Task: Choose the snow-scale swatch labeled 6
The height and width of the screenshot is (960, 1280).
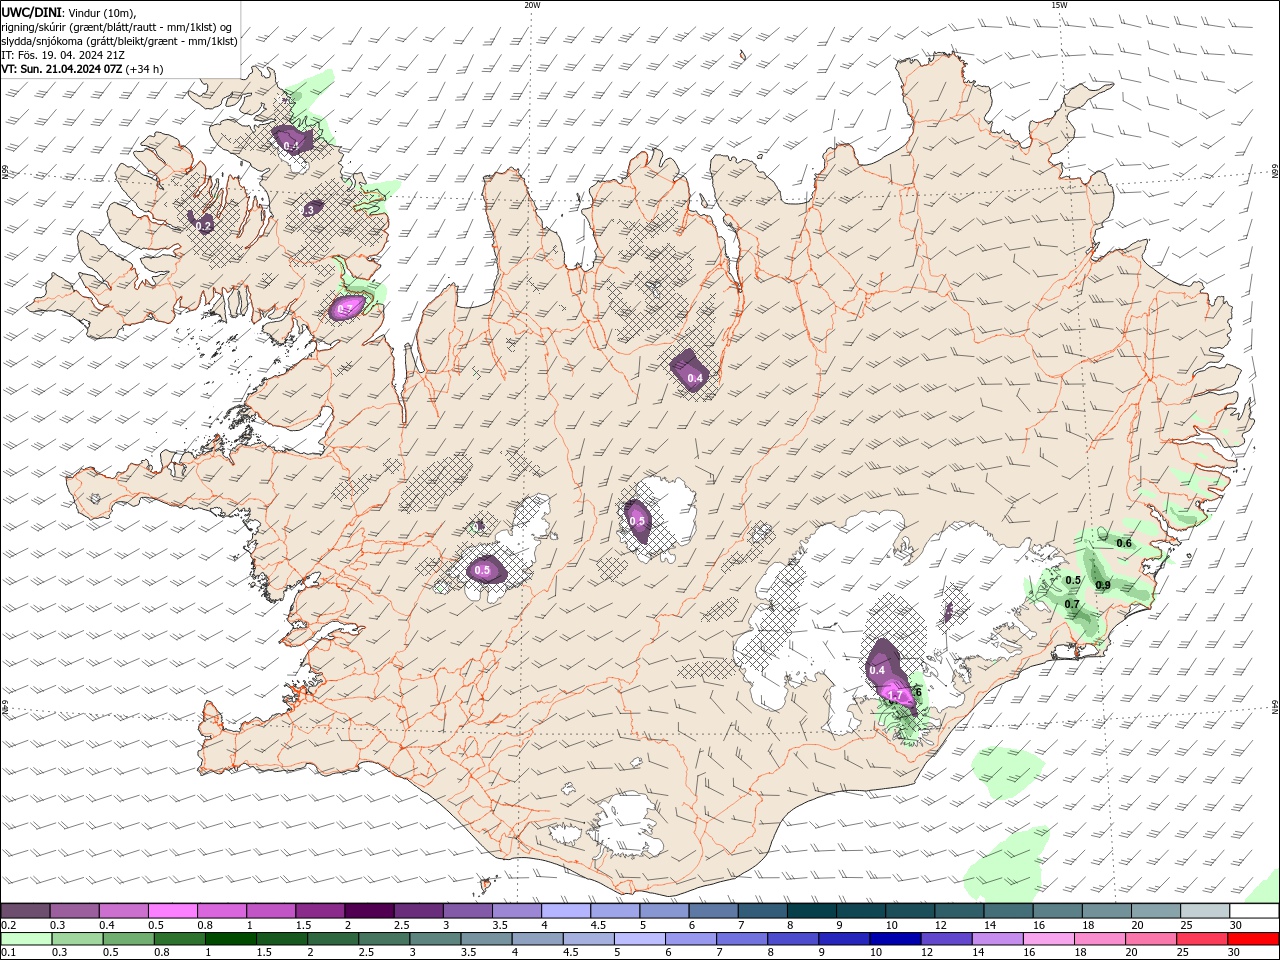Action: pos(713,910)
